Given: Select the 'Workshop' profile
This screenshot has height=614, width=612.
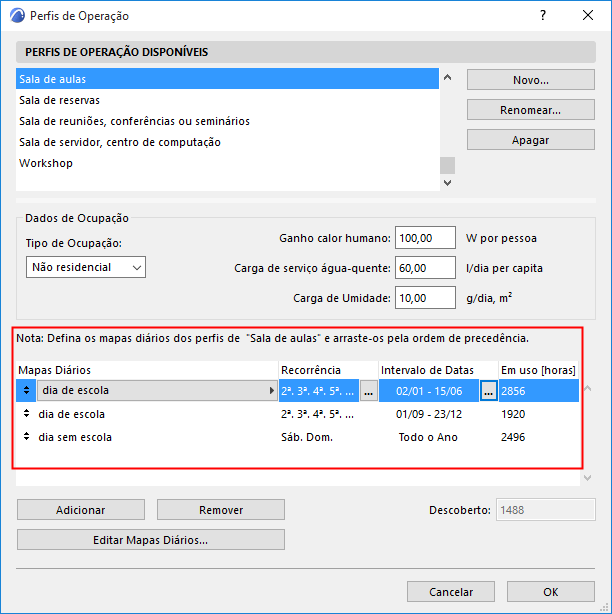Looking at the screenshot, I should pyautogui.click(x=227, y=163).
